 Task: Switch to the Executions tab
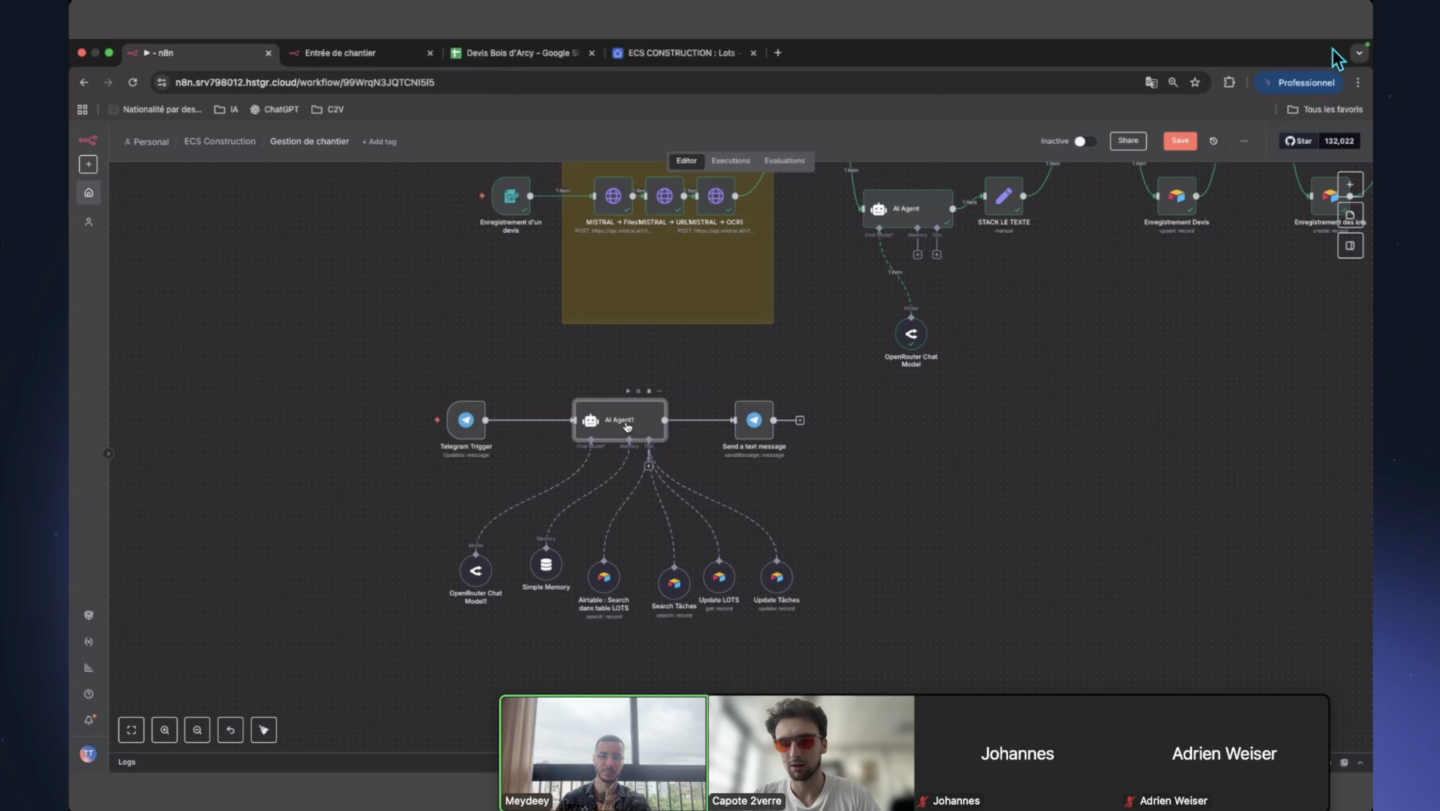pos(730,161)
